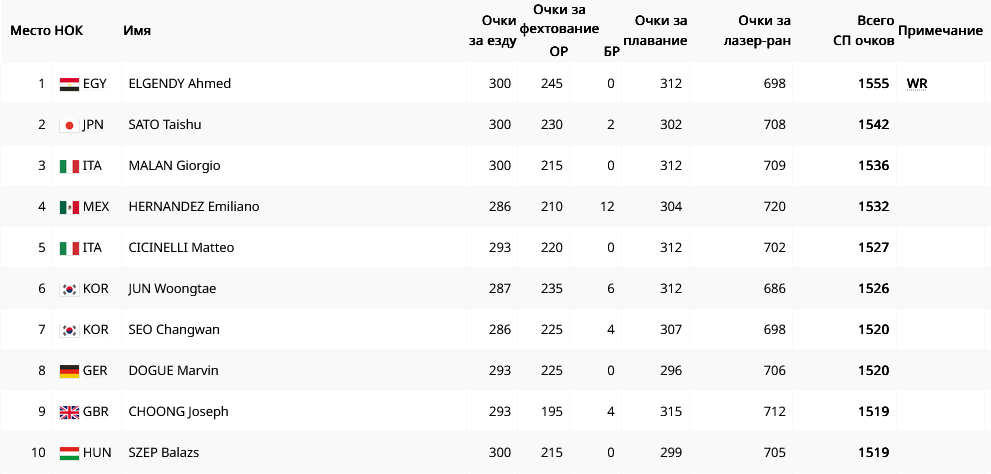Viewport: 991px width, 474px height.
Task: Click the Great Britain flag icon
Action: coord(69,412)
